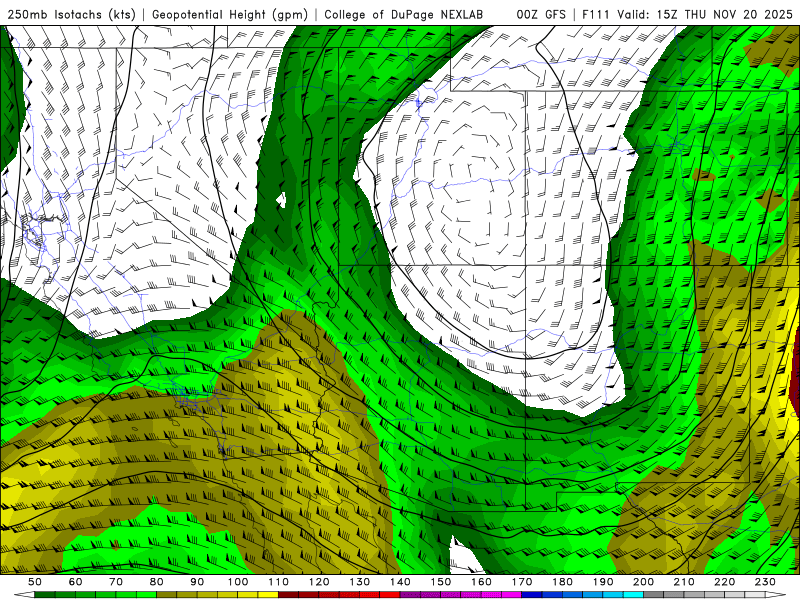Click the 210 knot legend label

[x=684, y=582]
